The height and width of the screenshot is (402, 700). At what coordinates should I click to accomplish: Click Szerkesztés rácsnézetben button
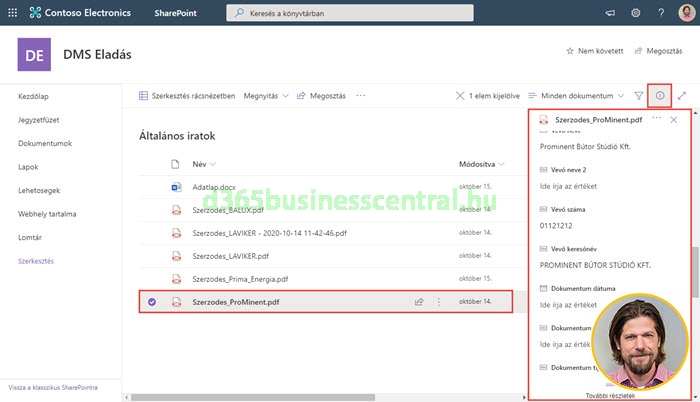pos(186,95)
